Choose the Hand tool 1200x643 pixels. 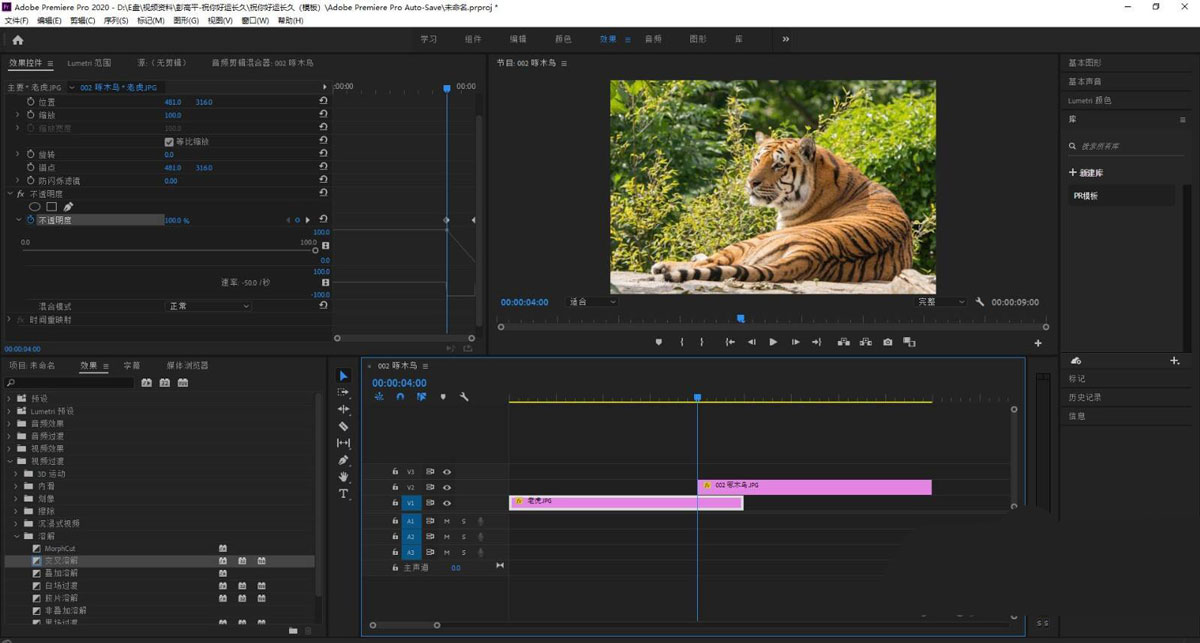pyautogui.click(x=344, y=477)
